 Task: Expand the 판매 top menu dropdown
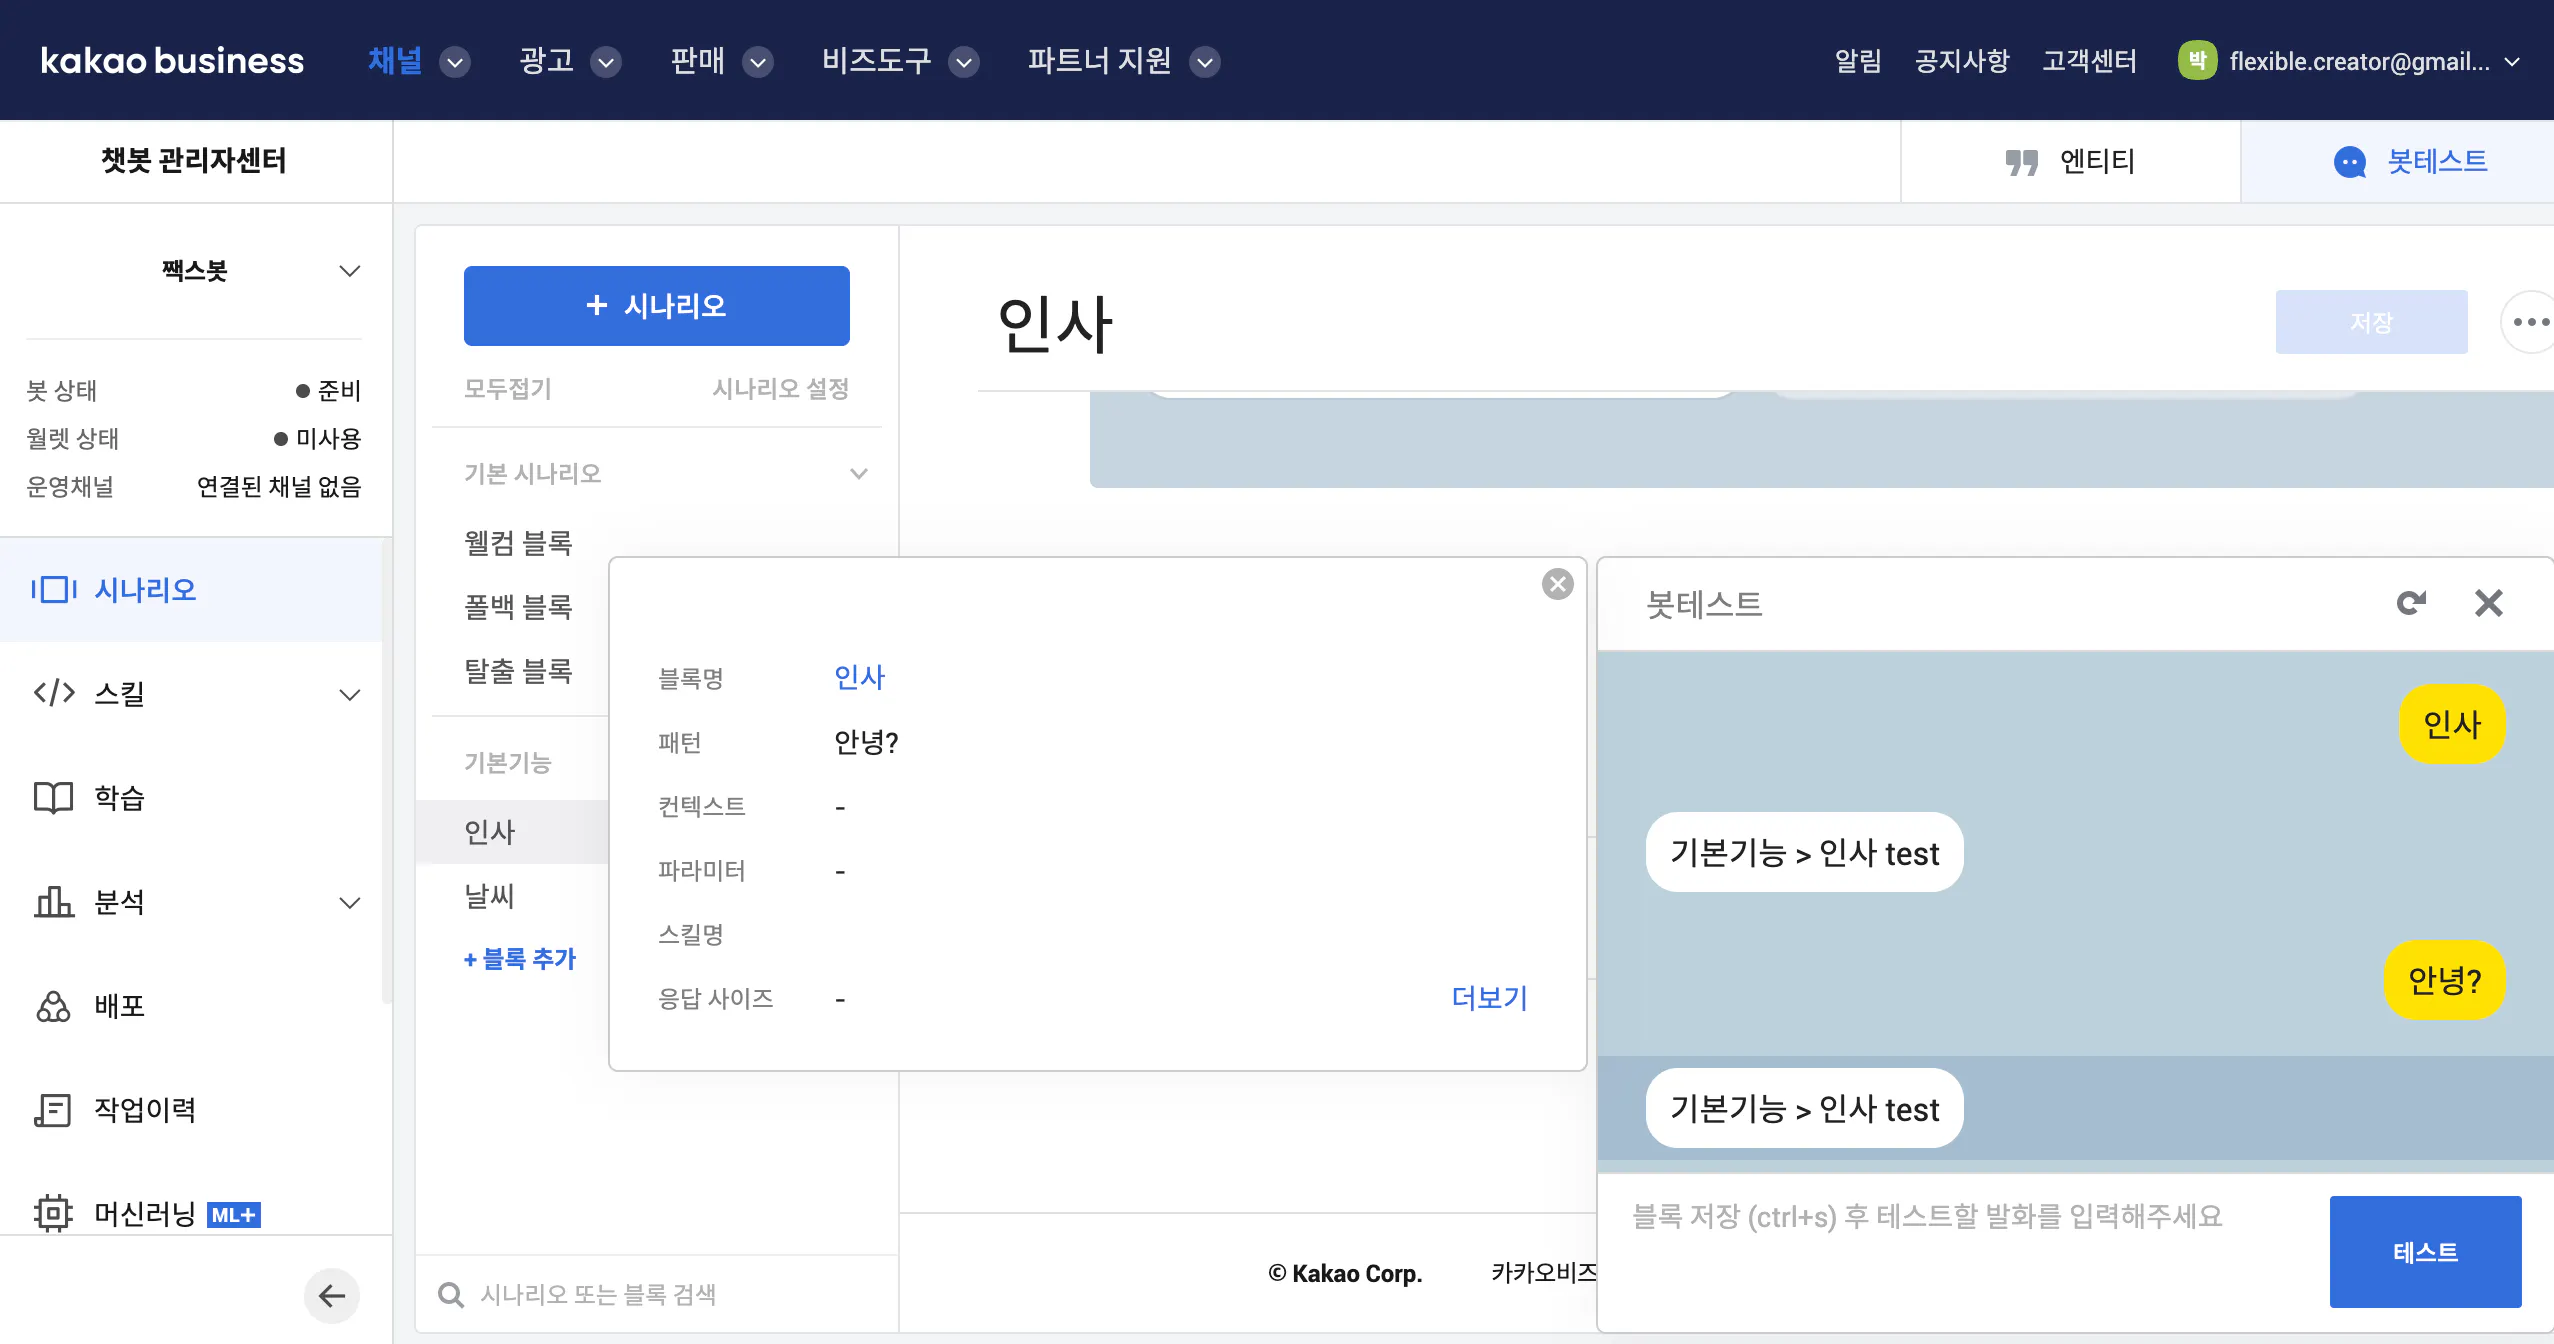click(758, 62)
